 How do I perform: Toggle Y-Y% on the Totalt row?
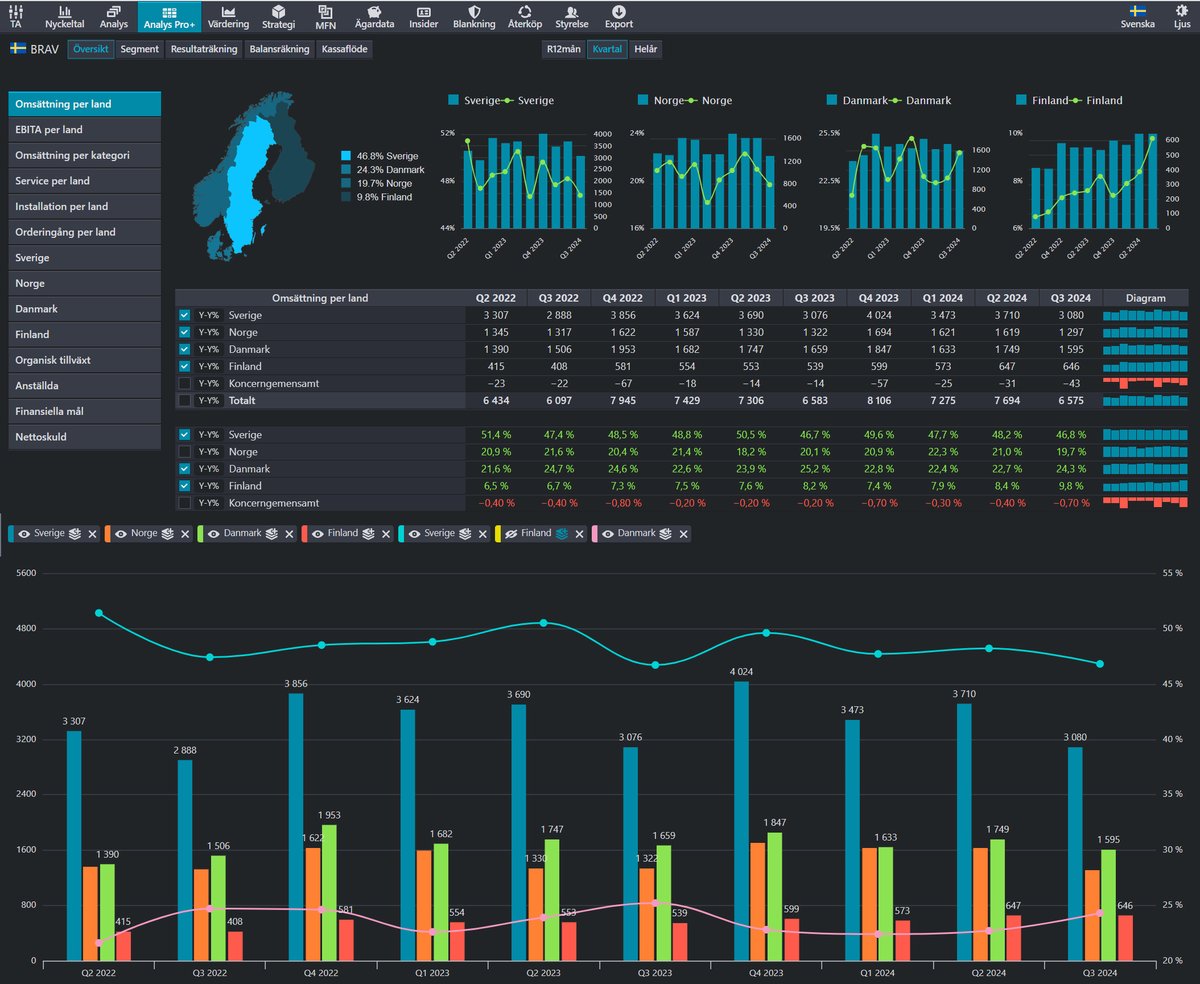tap(208, 400)
